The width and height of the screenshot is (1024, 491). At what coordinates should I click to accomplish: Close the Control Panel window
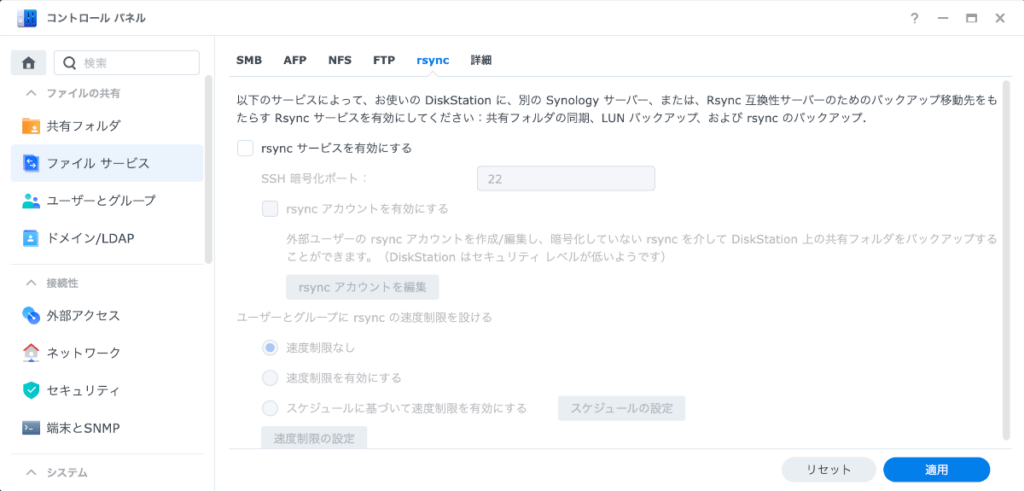[1000, 18]
